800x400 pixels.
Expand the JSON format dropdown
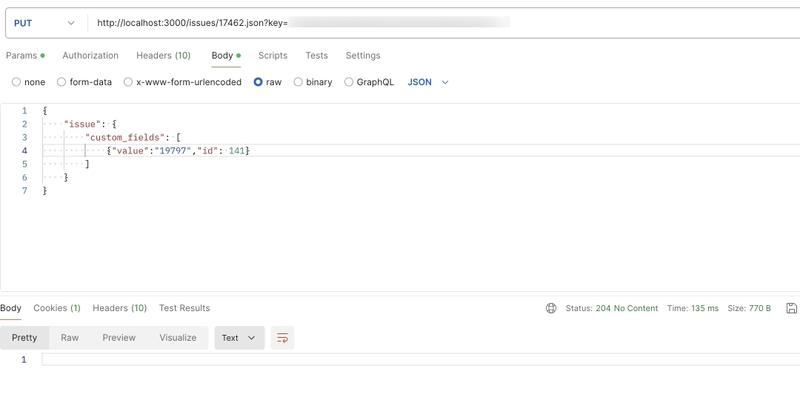tap(428, 82)
